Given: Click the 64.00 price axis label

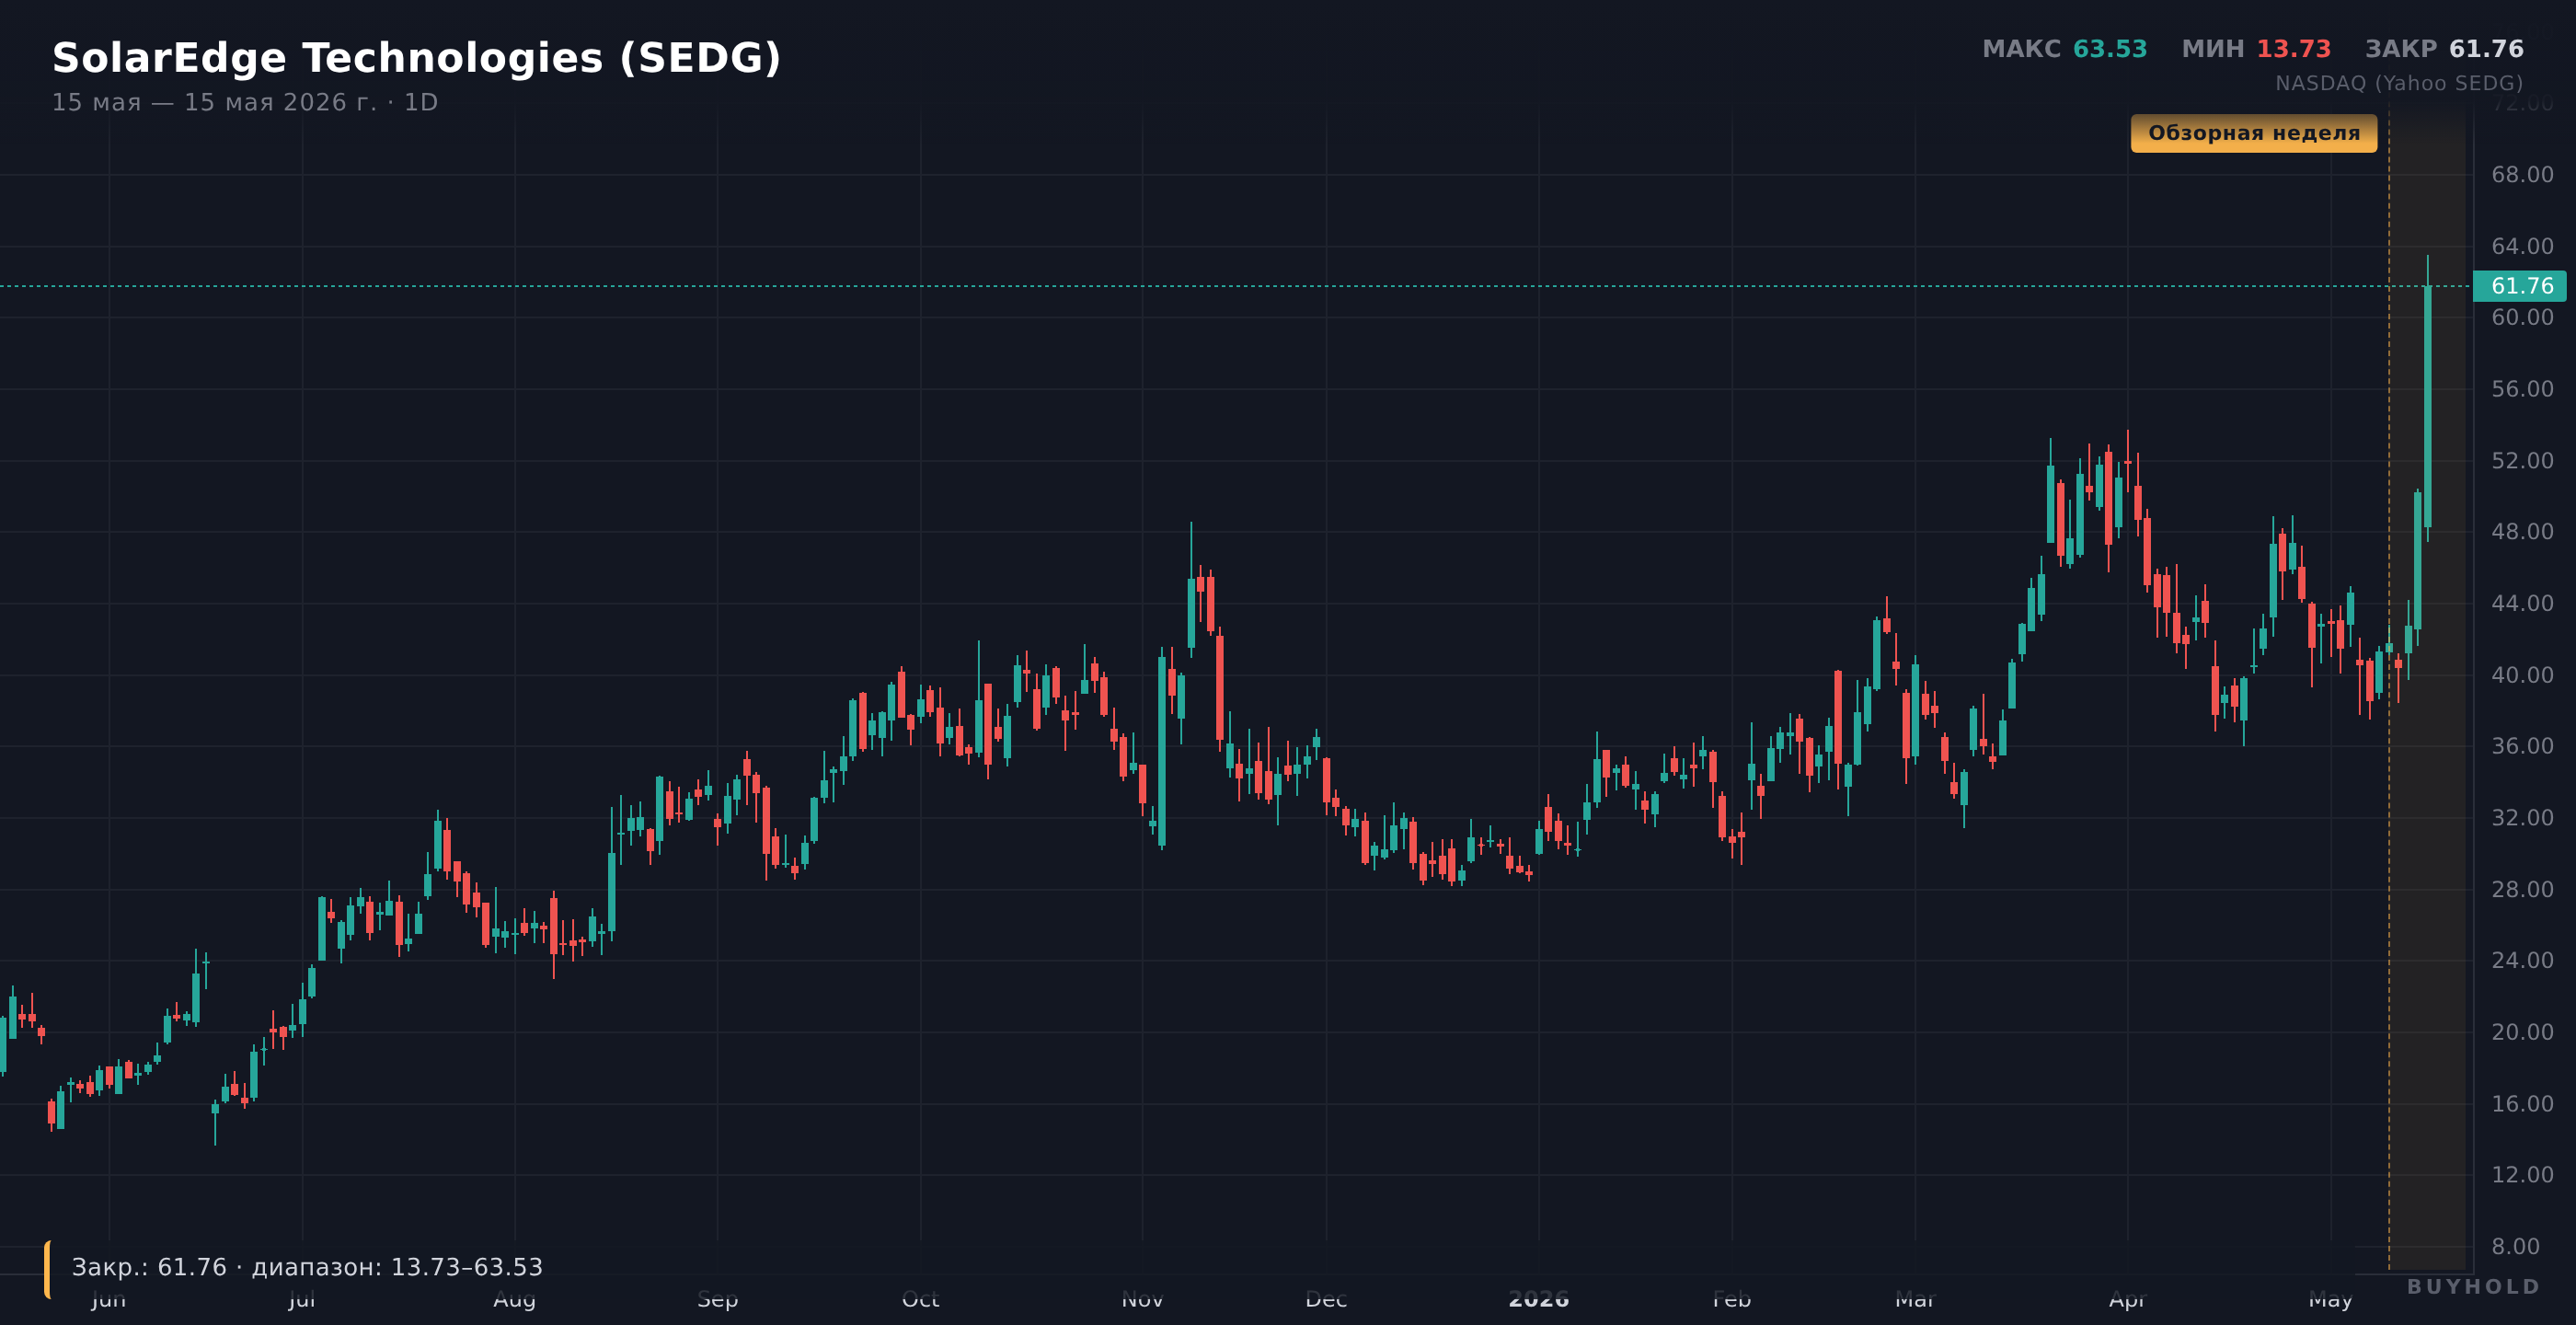Looking at the screenshot, I should 2522,246.
